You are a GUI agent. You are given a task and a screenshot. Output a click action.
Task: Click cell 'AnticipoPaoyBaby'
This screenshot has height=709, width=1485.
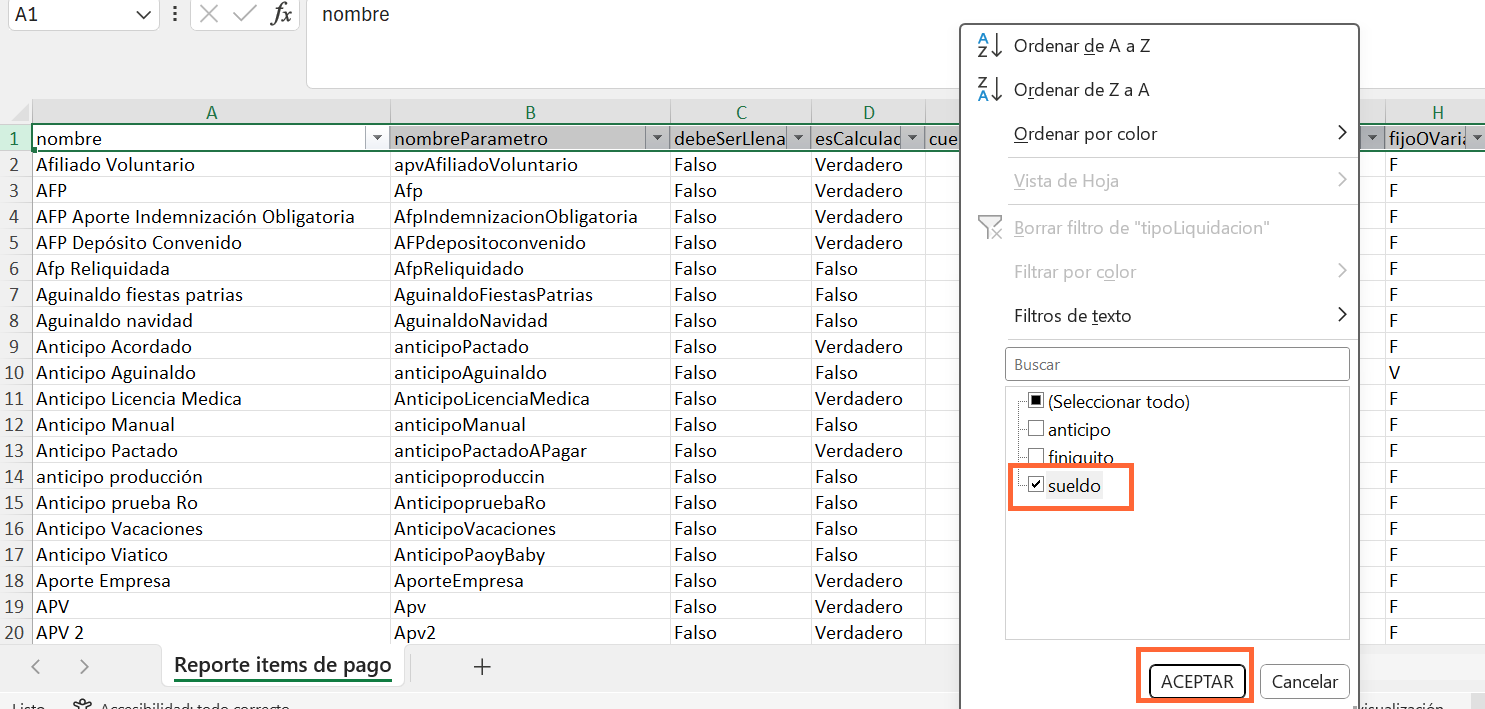coord(530,554)
